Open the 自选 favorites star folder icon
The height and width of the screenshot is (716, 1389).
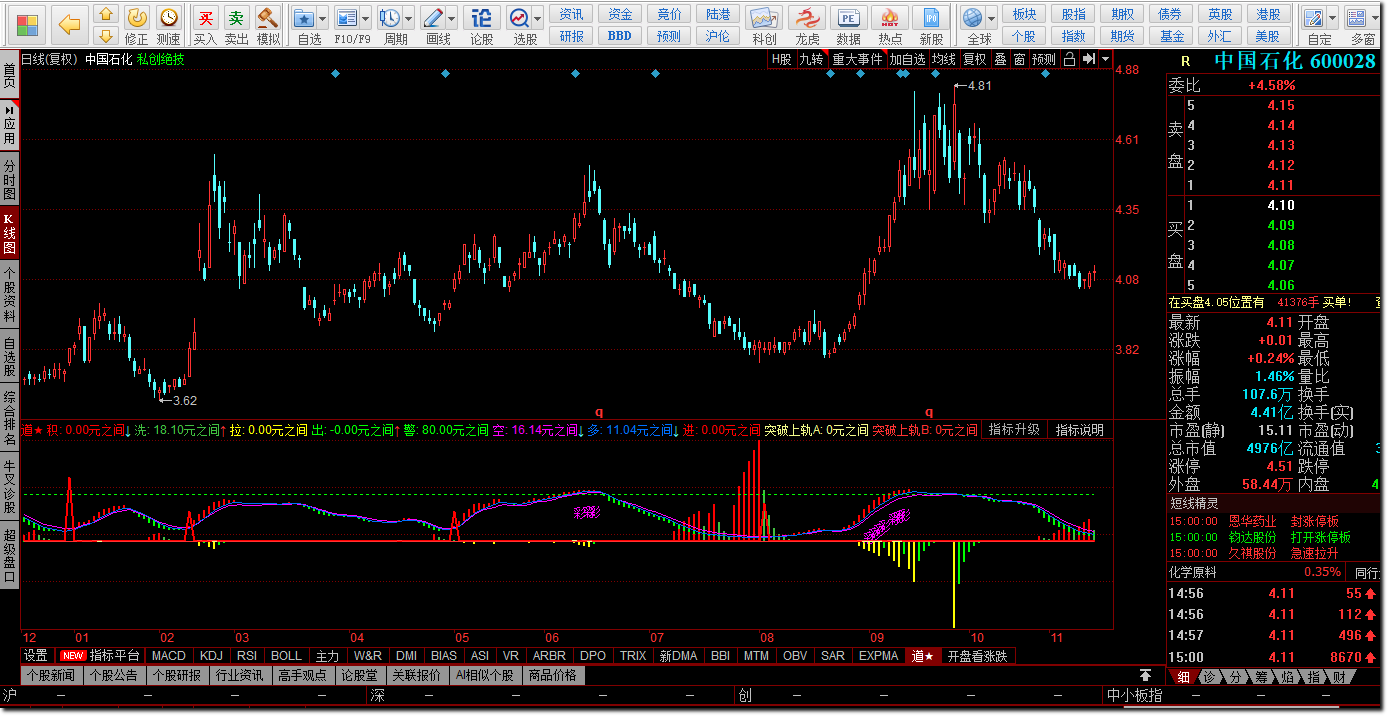[304, 17]
